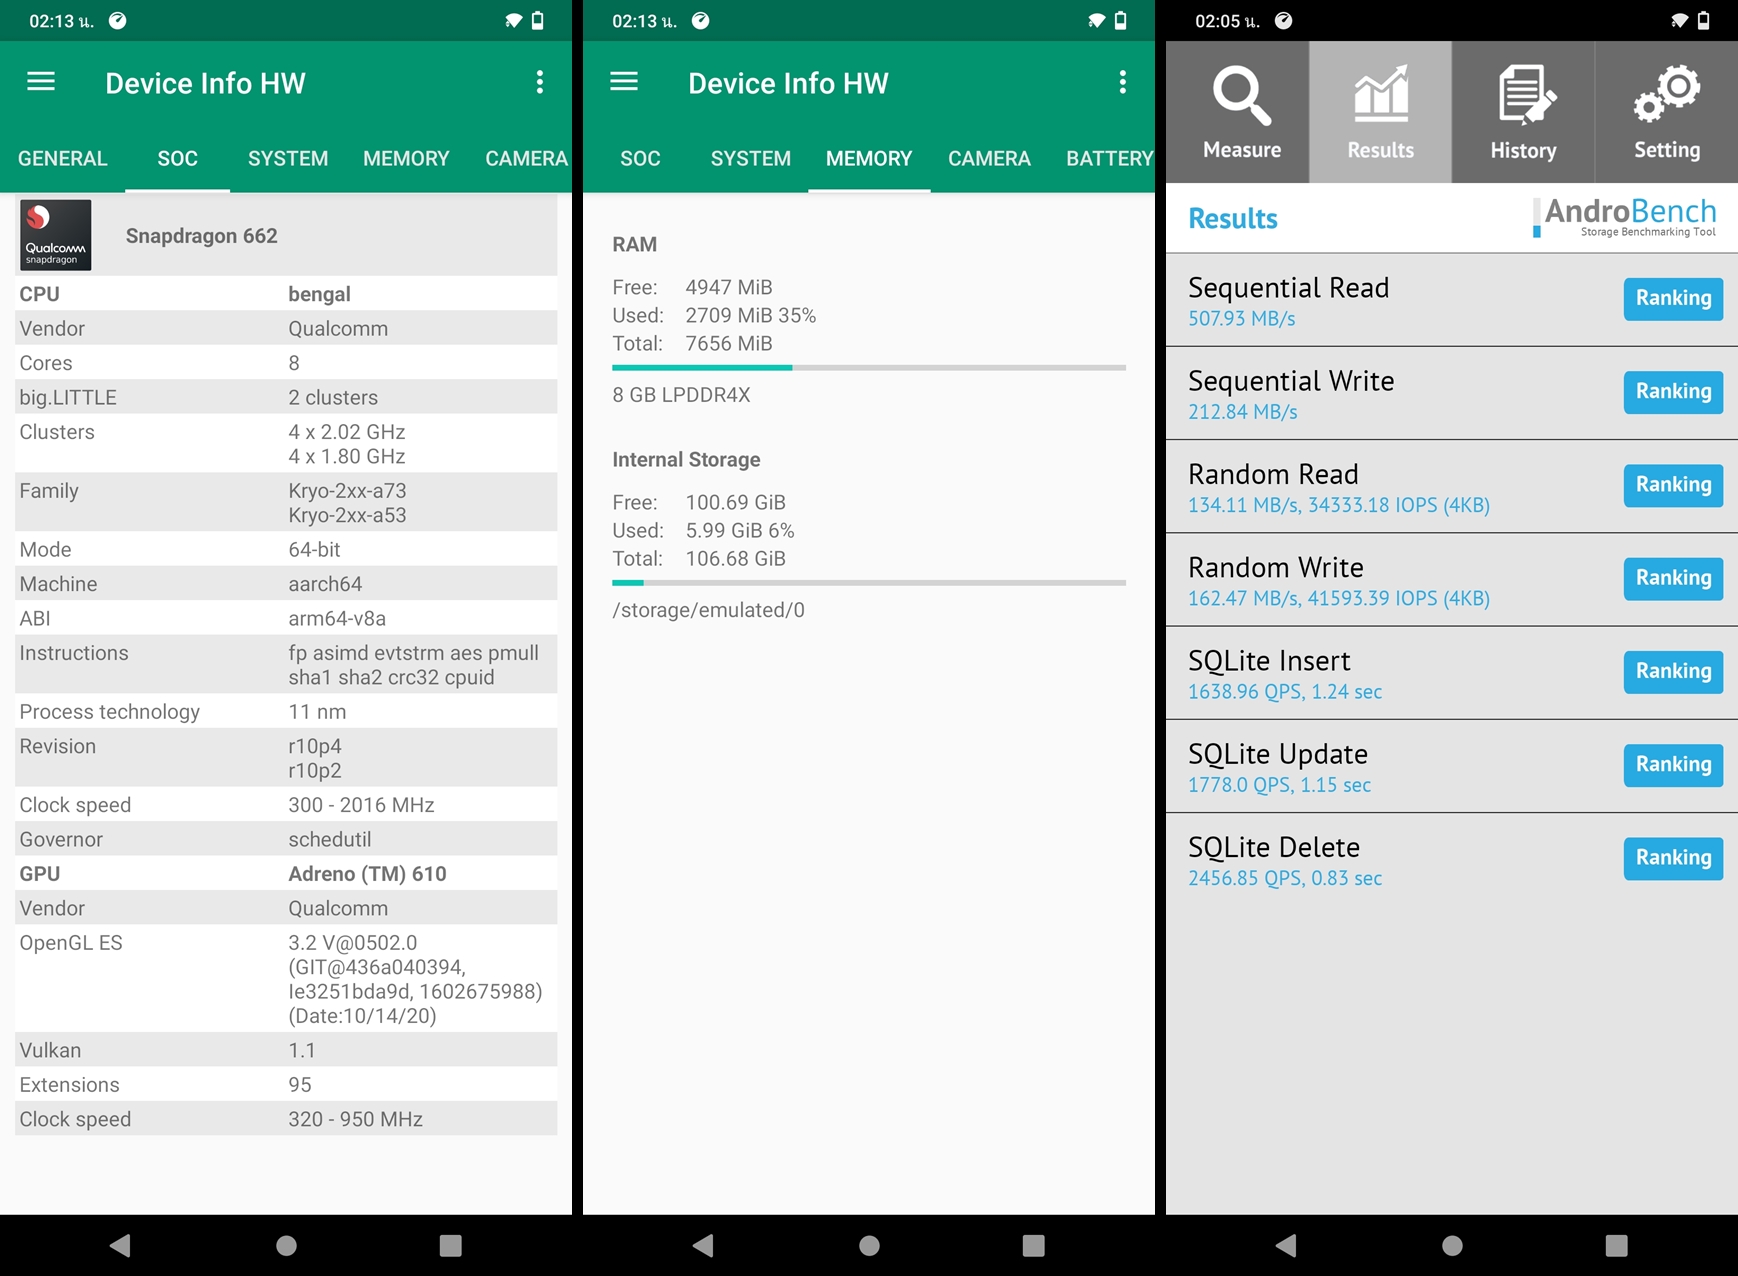Select 'schedutil' governor value

(x=330, y=840)
